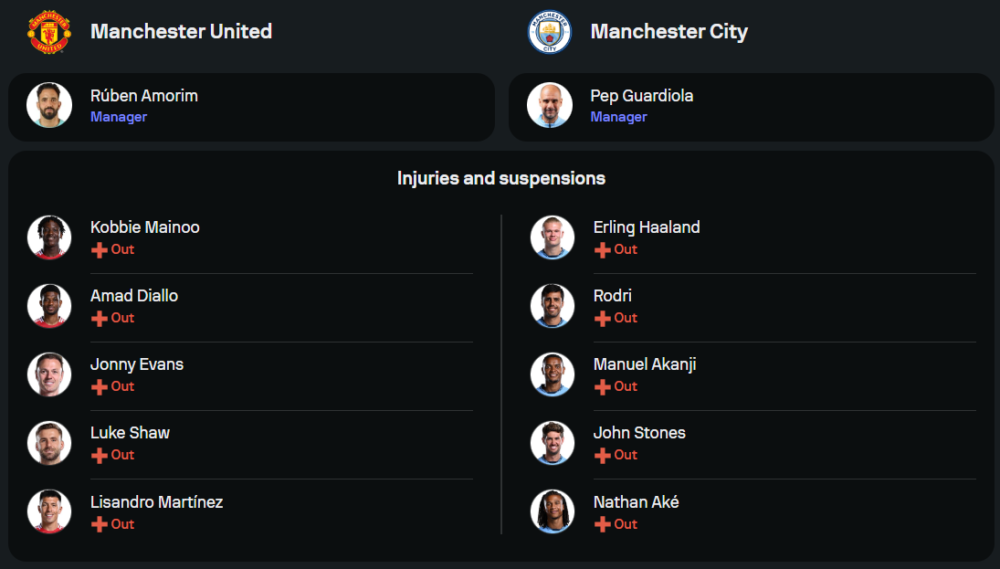Click the injury cross icon under Luke Shaw

click(x=99, y=455)
